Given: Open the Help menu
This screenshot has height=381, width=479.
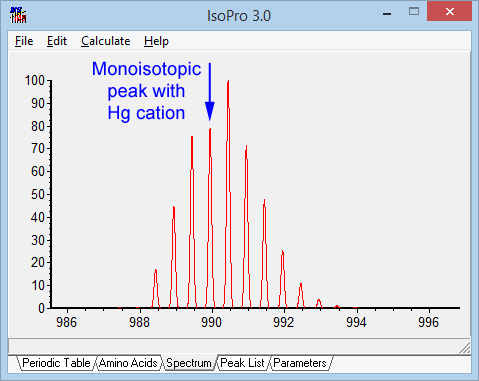Looking at the screenshot, I should click(x=156, y=41).
